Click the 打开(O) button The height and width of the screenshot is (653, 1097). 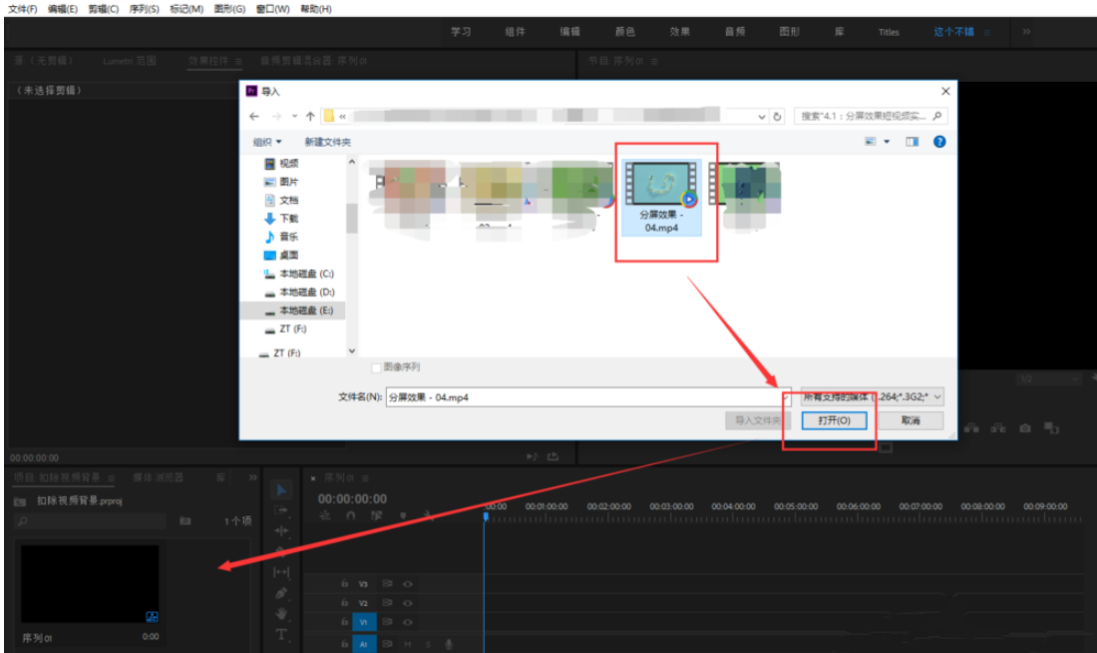tap(834, 421)
